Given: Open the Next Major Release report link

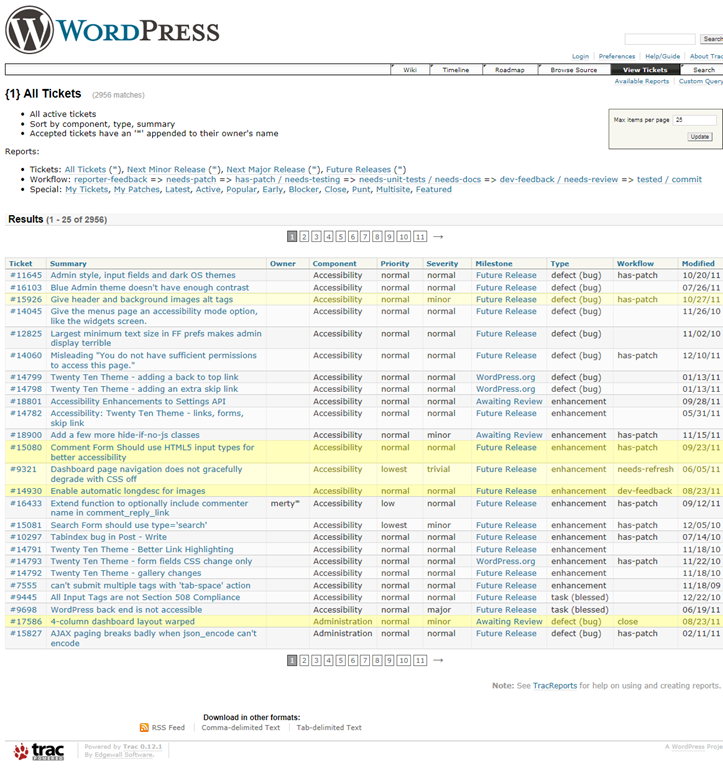Looking at the screenshot, I should [265, 169].
